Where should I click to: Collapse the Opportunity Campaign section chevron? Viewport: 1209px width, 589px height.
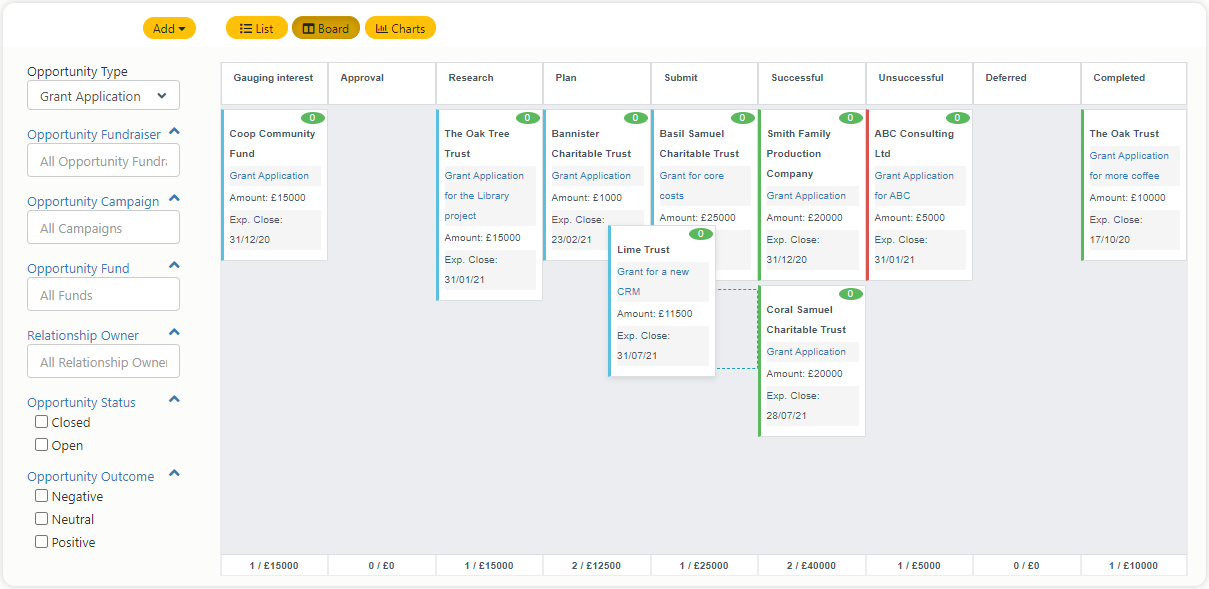(175, 199)
